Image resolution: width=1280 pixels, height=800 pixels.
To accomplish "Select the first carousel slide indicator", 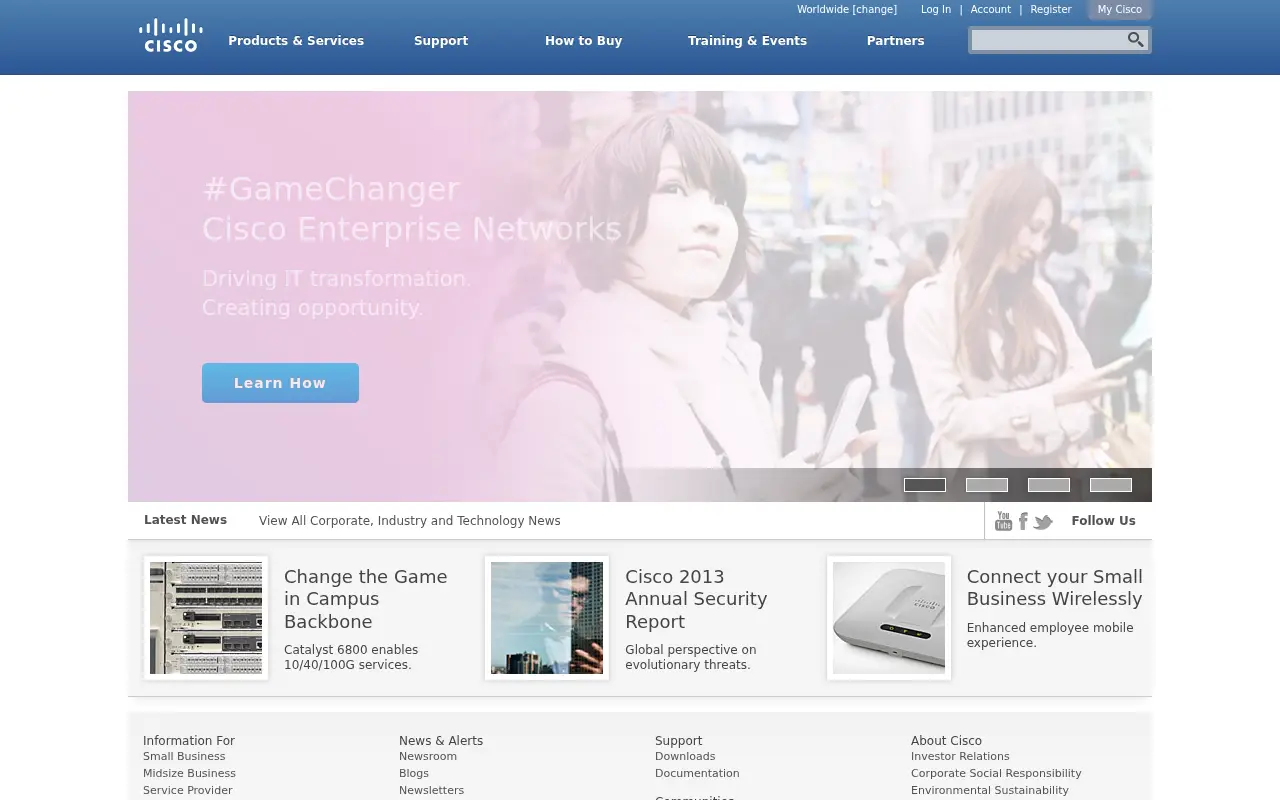I will (x=925, y=485).
